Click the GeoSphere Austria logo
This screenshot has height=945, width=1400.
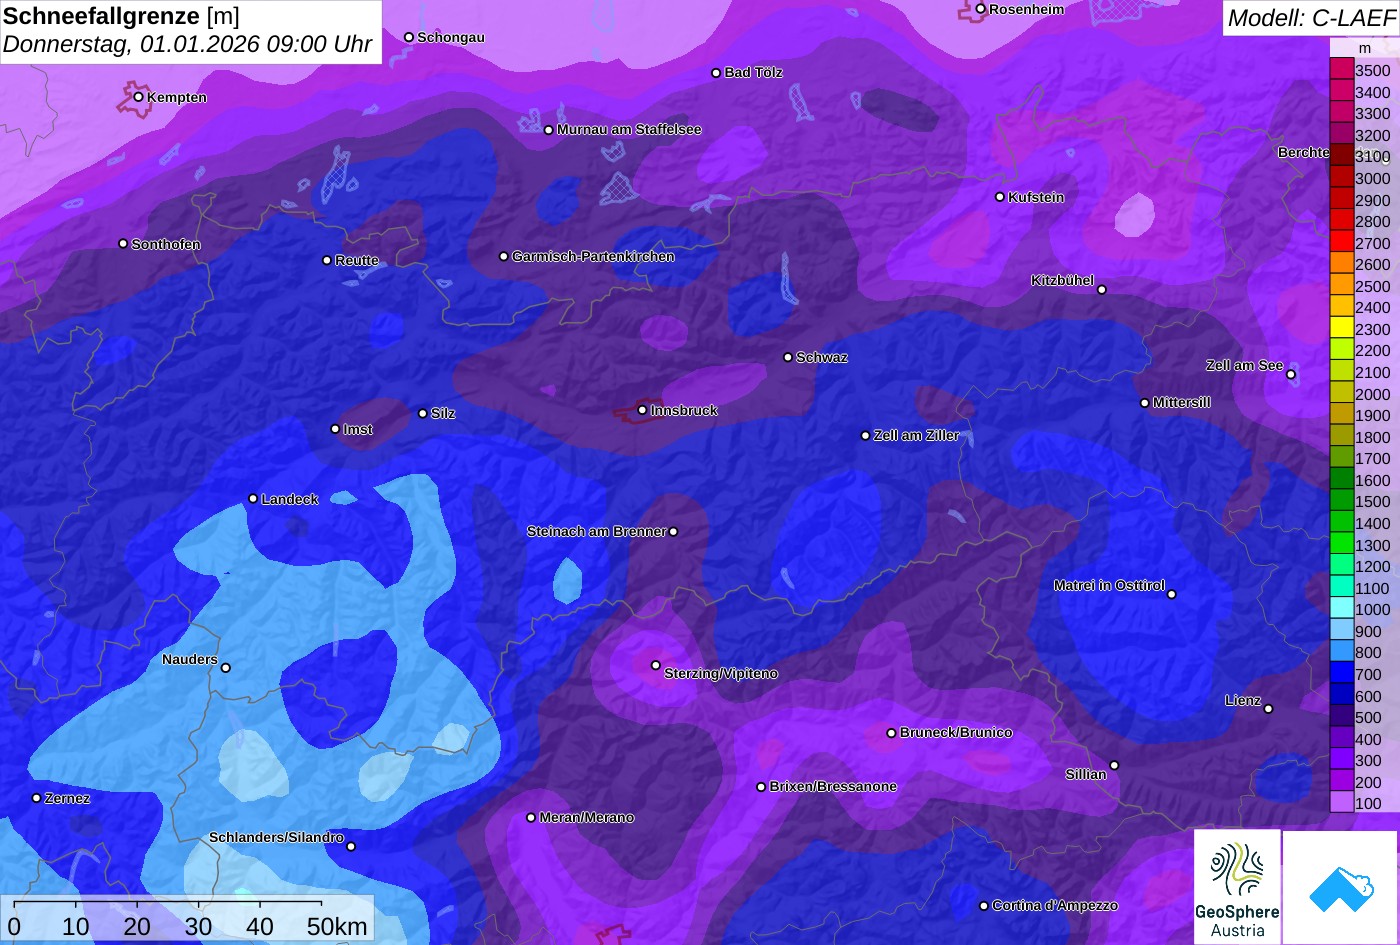(1237, 887)
